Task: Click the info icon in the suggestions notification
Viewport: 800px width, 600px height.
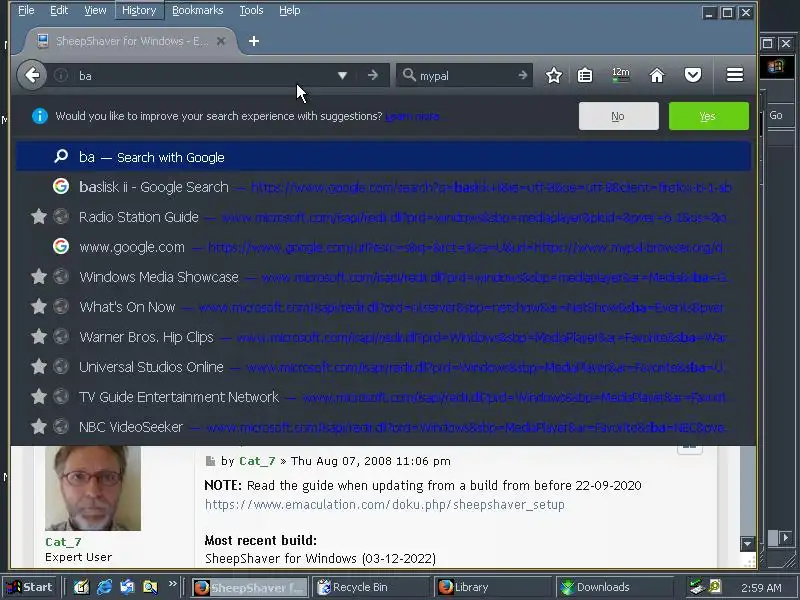Action: pyautogui.click(x=40, y=116)
